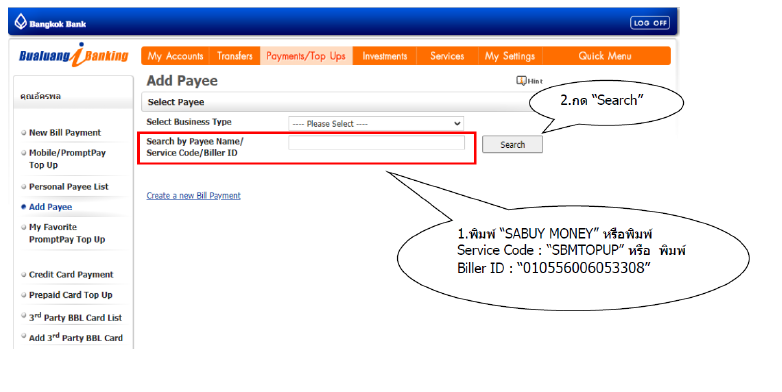782x392 pixels.
Task: Open the Quick Menu
Action: (x=605, y=56)
